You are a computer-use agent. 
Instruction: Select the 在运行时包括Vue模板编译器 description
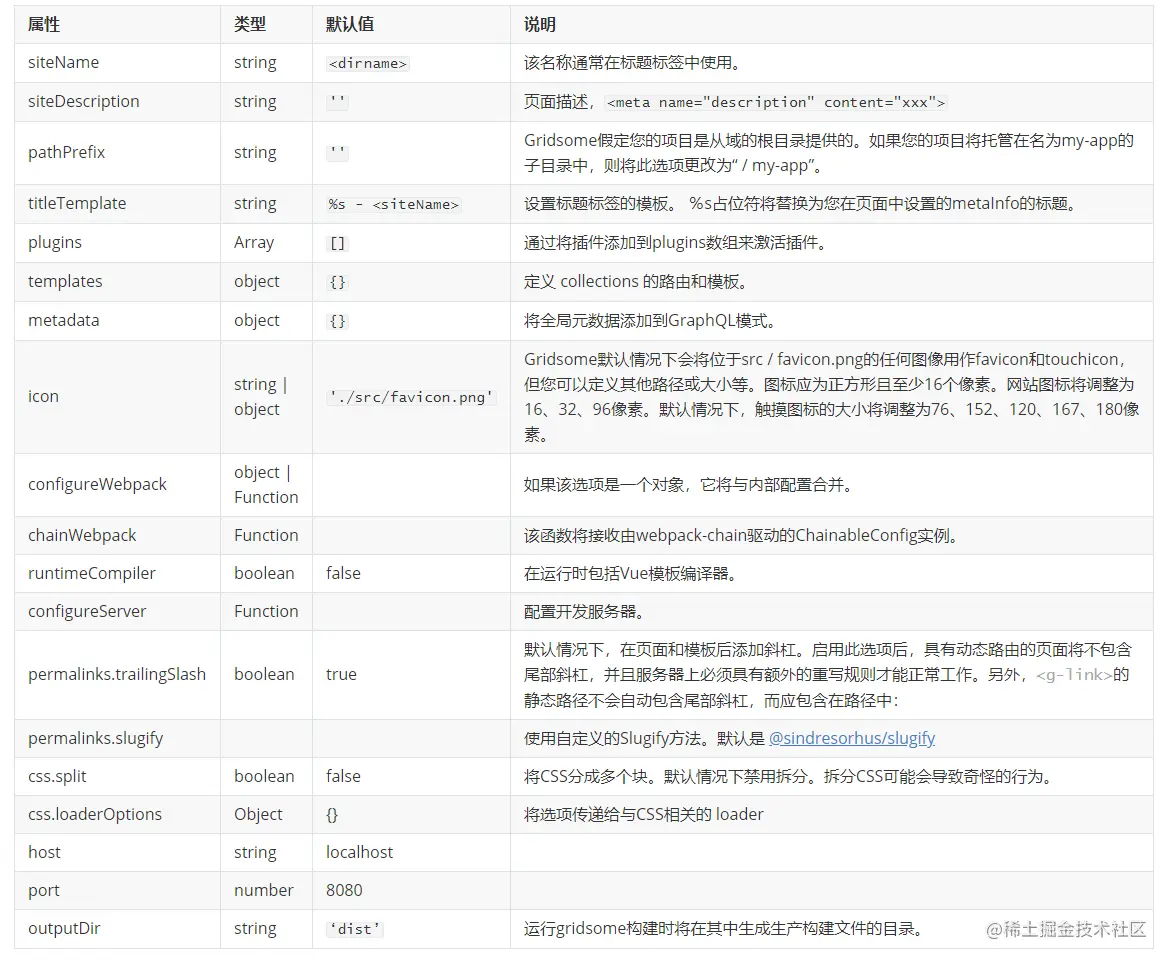click(x=632, y=573)
